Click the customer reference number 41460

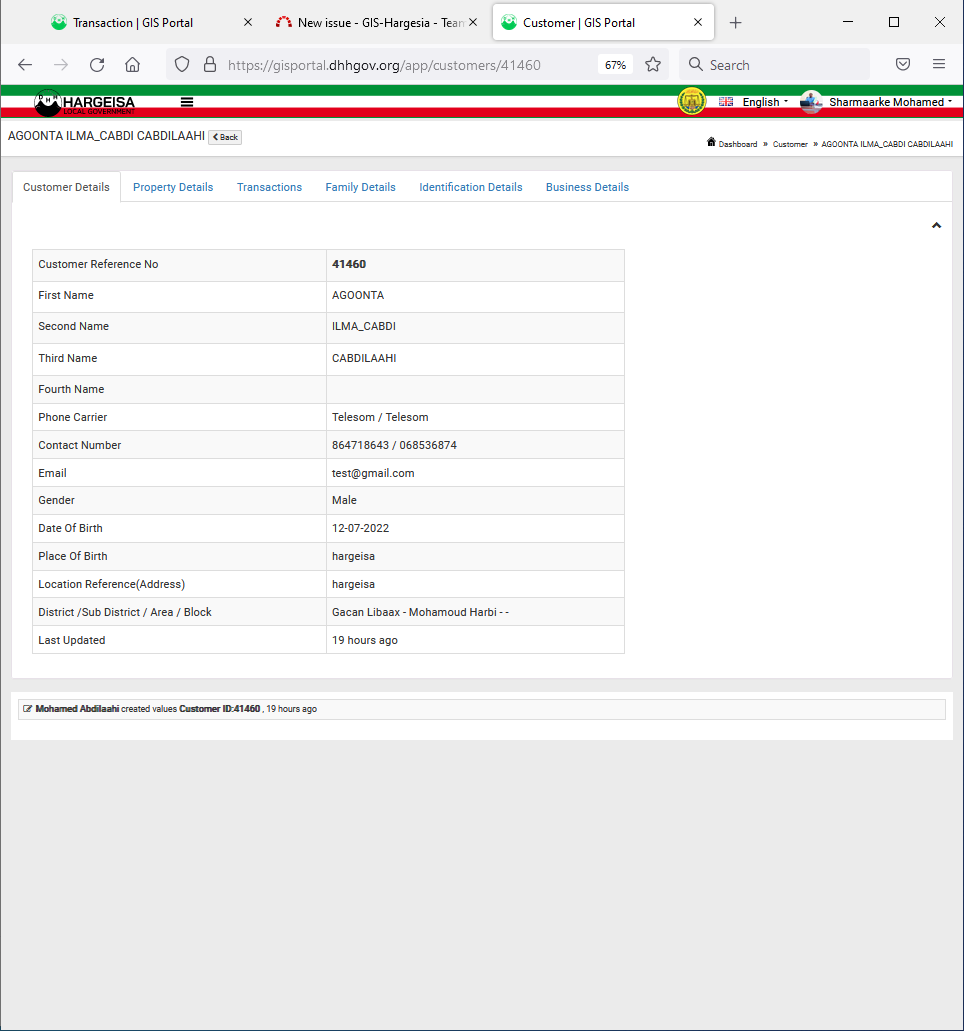[x=349, y=264]
